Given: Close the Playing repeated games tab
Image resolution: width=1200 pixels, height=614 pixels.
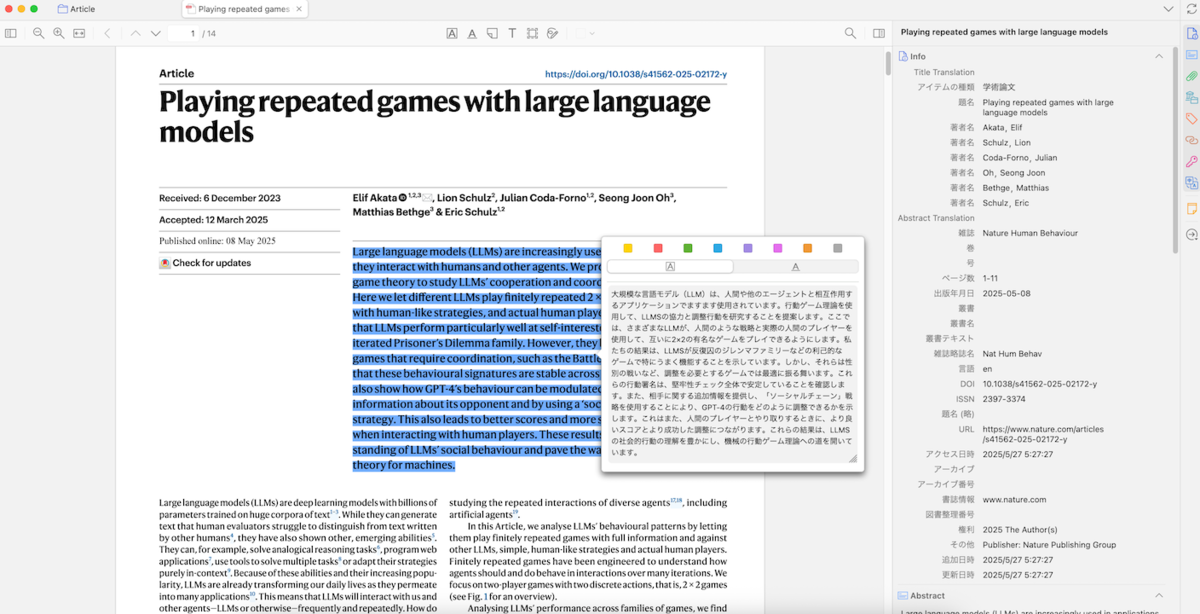Looking at the screenshot, I should (x=298, y=9).
